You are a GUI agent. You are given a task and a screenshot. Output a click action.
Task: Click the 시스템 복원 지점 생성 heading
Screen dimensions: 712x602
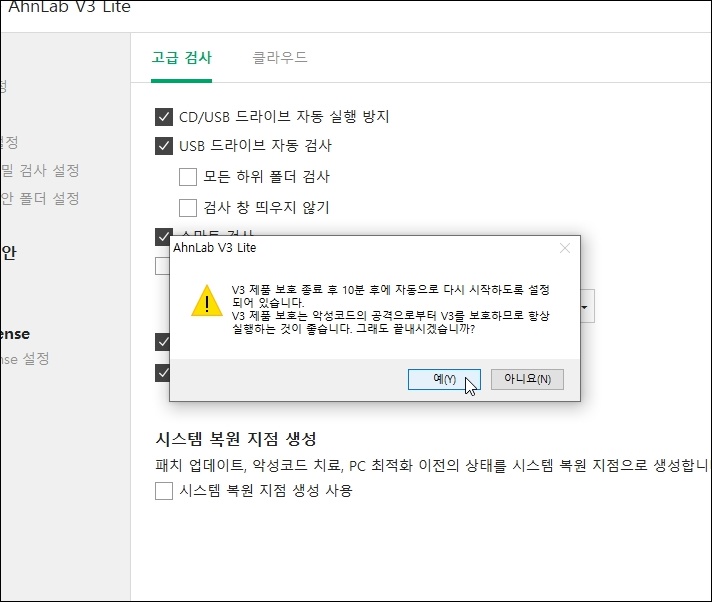(236, 439)
